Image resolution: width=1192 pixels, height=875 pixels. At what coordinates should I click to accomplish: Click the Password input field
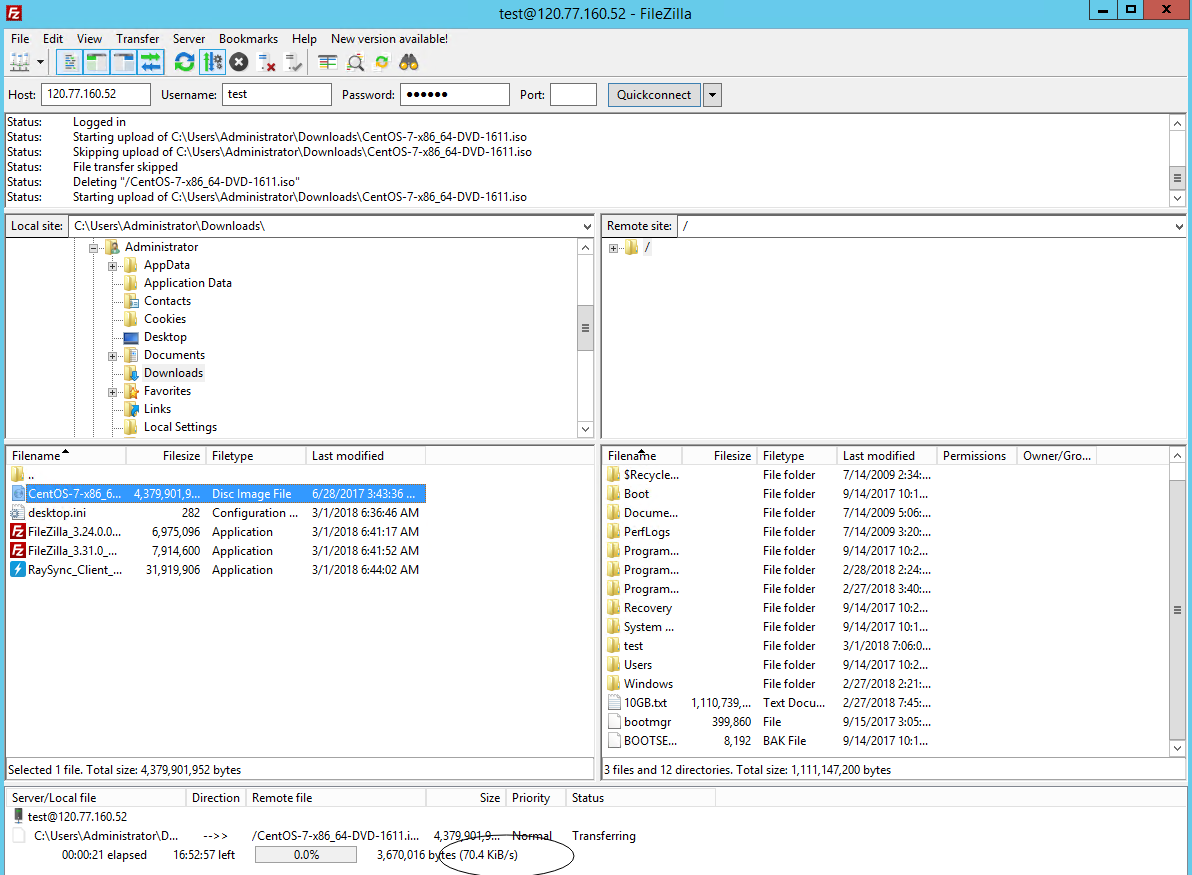coord(455,94)
